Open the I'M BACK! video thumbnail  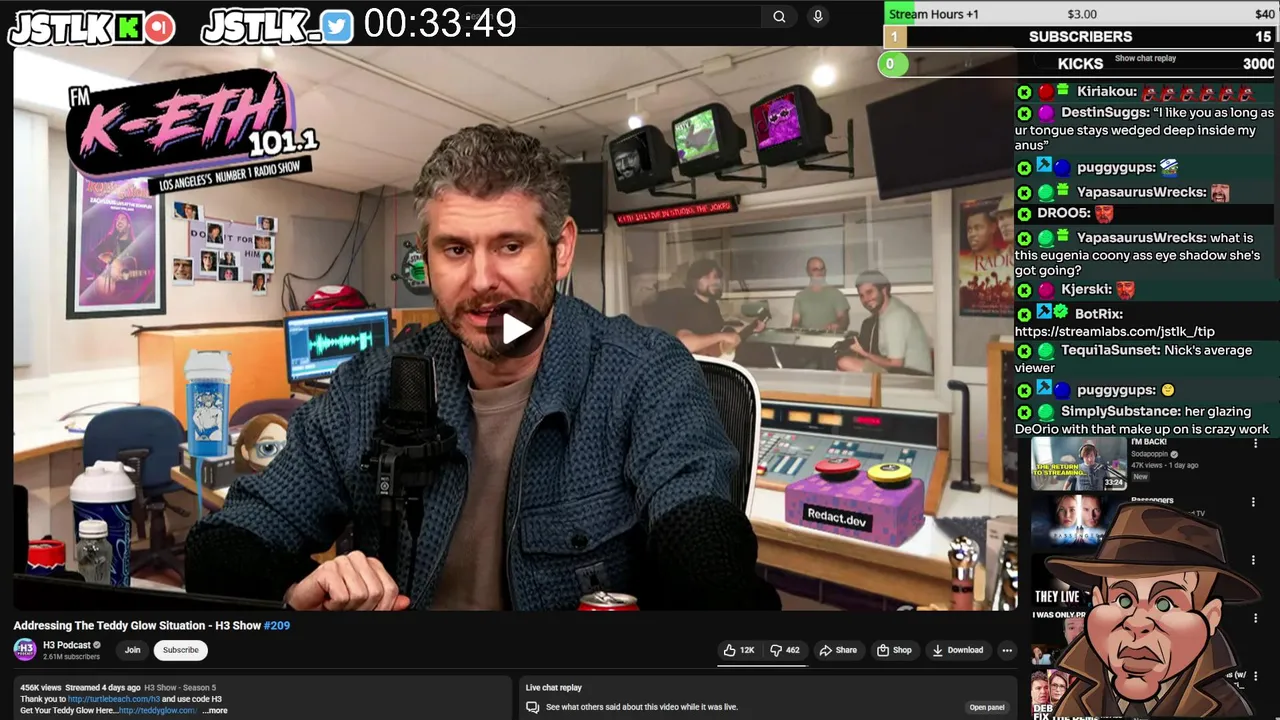click(1078, 464)
